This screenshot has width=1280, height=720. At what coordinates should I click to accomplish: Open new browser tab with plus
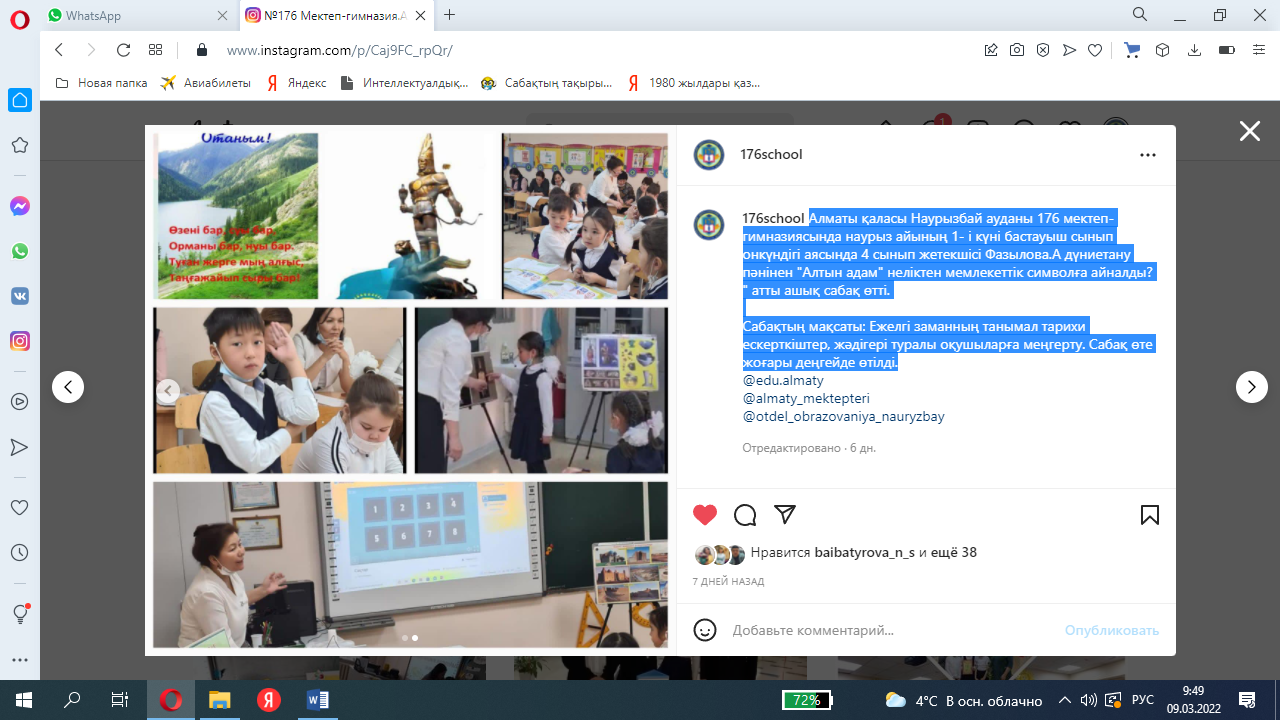tap(450, 15)
